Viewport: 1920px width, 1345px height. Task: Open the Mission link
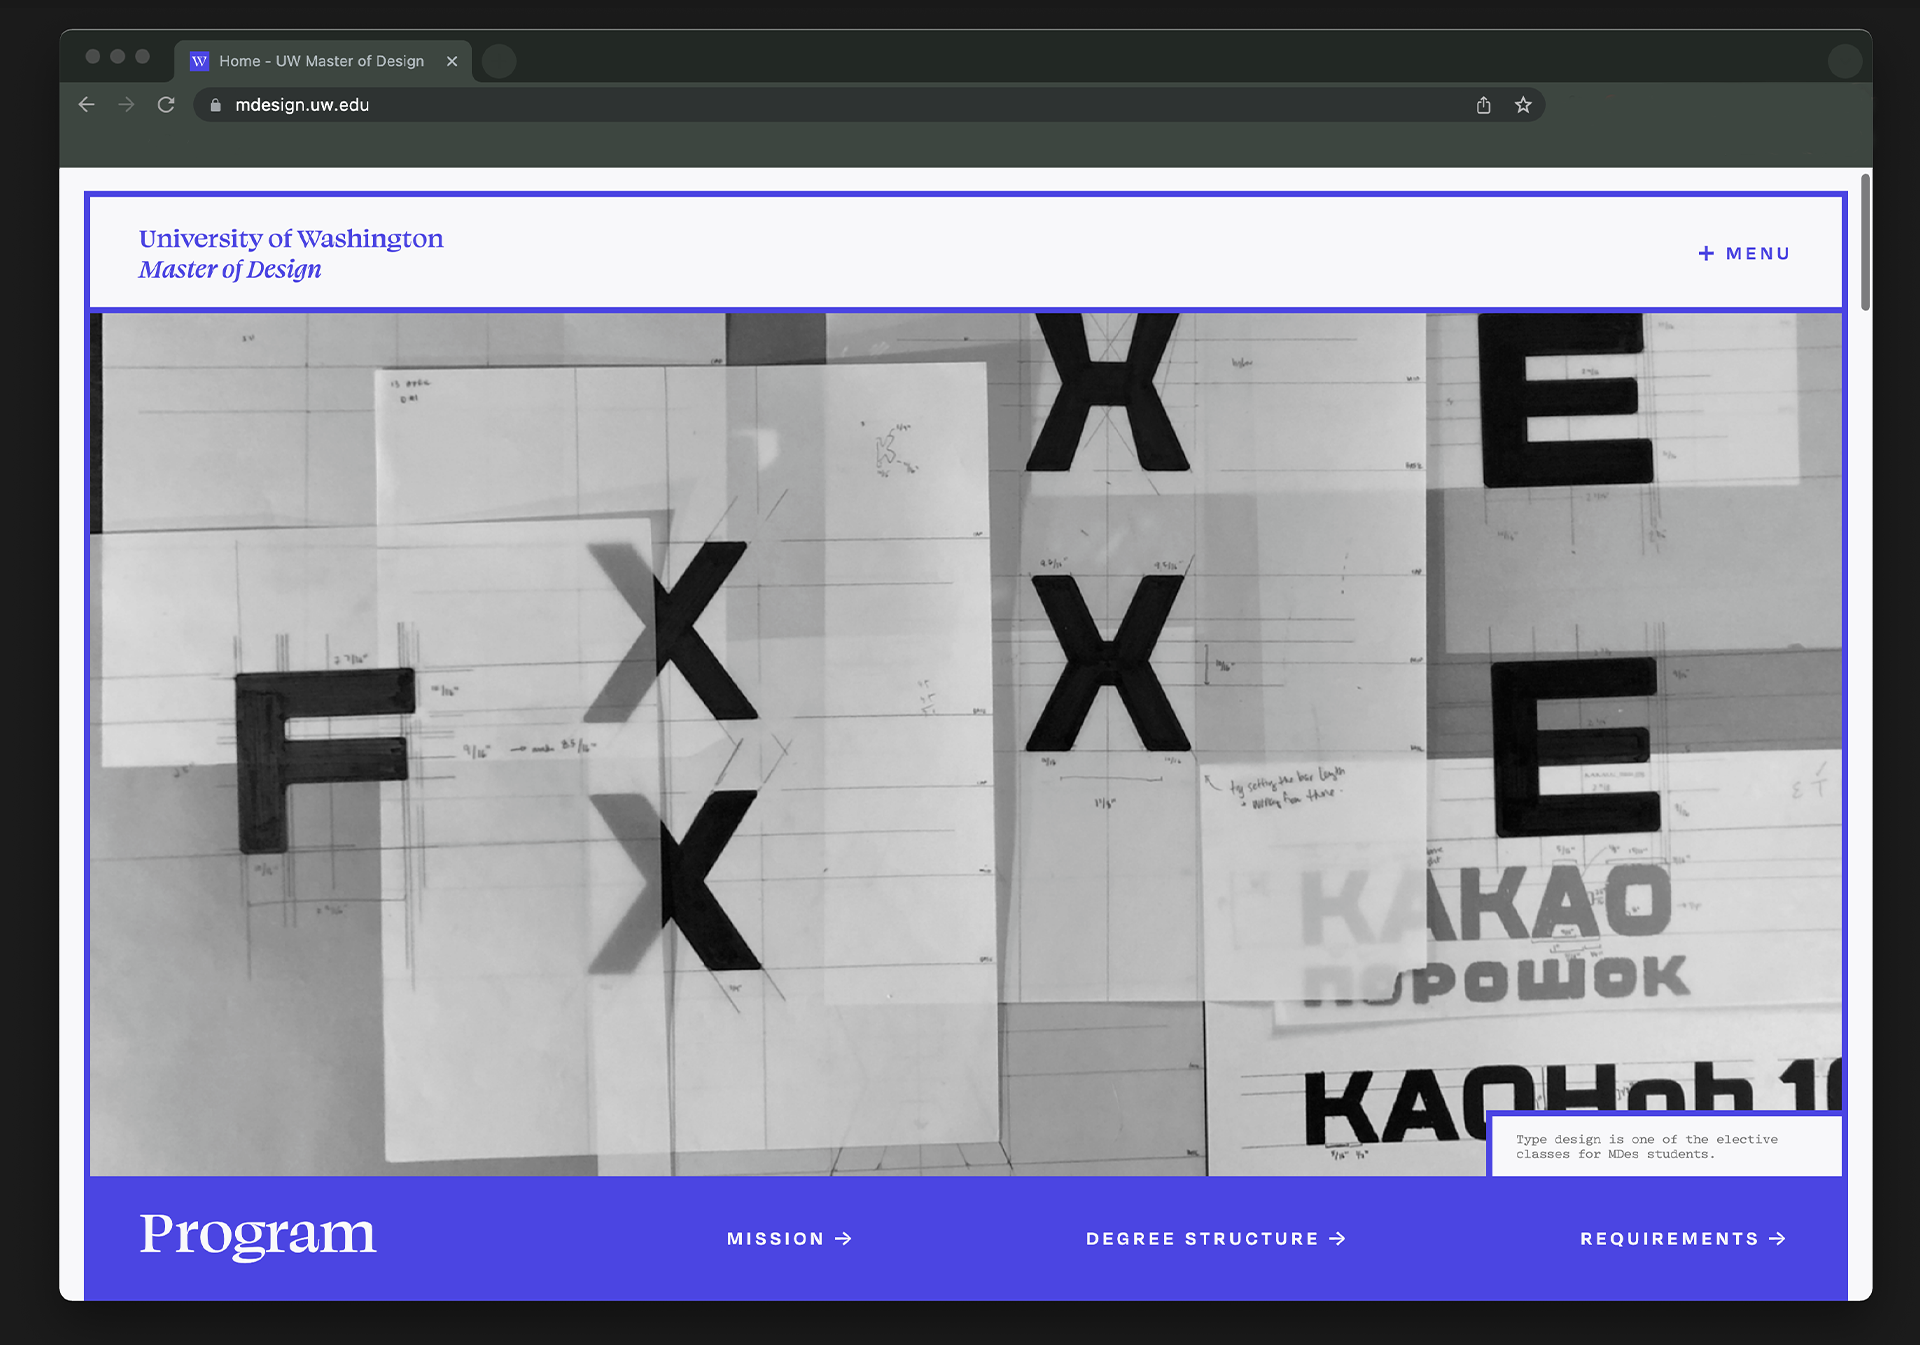[x=789, y=1239]
